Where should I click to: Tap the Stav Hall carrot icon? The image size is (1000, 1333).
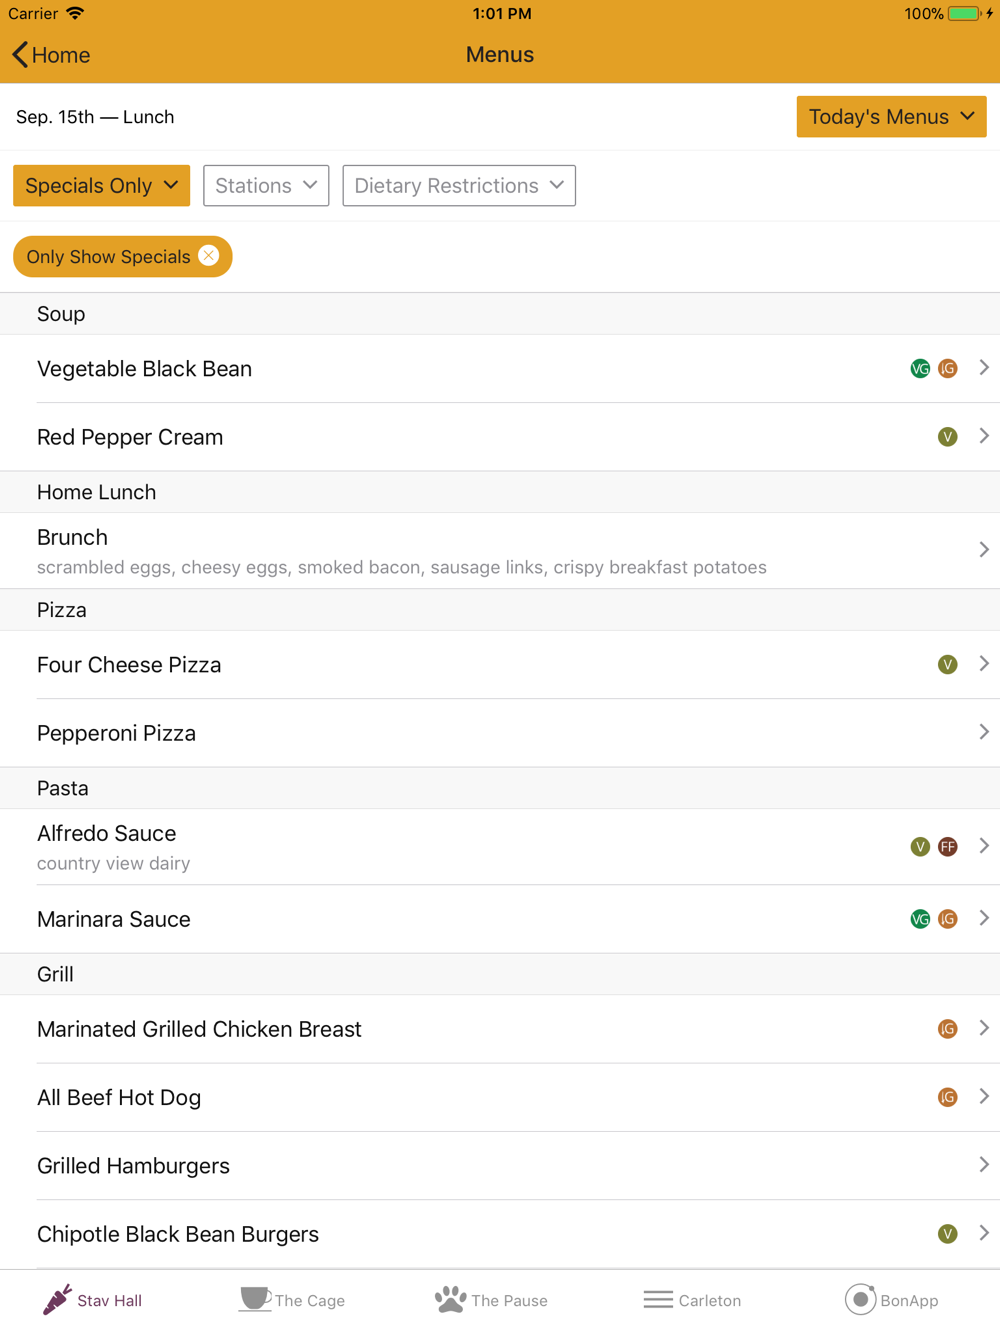[58, 1299]
